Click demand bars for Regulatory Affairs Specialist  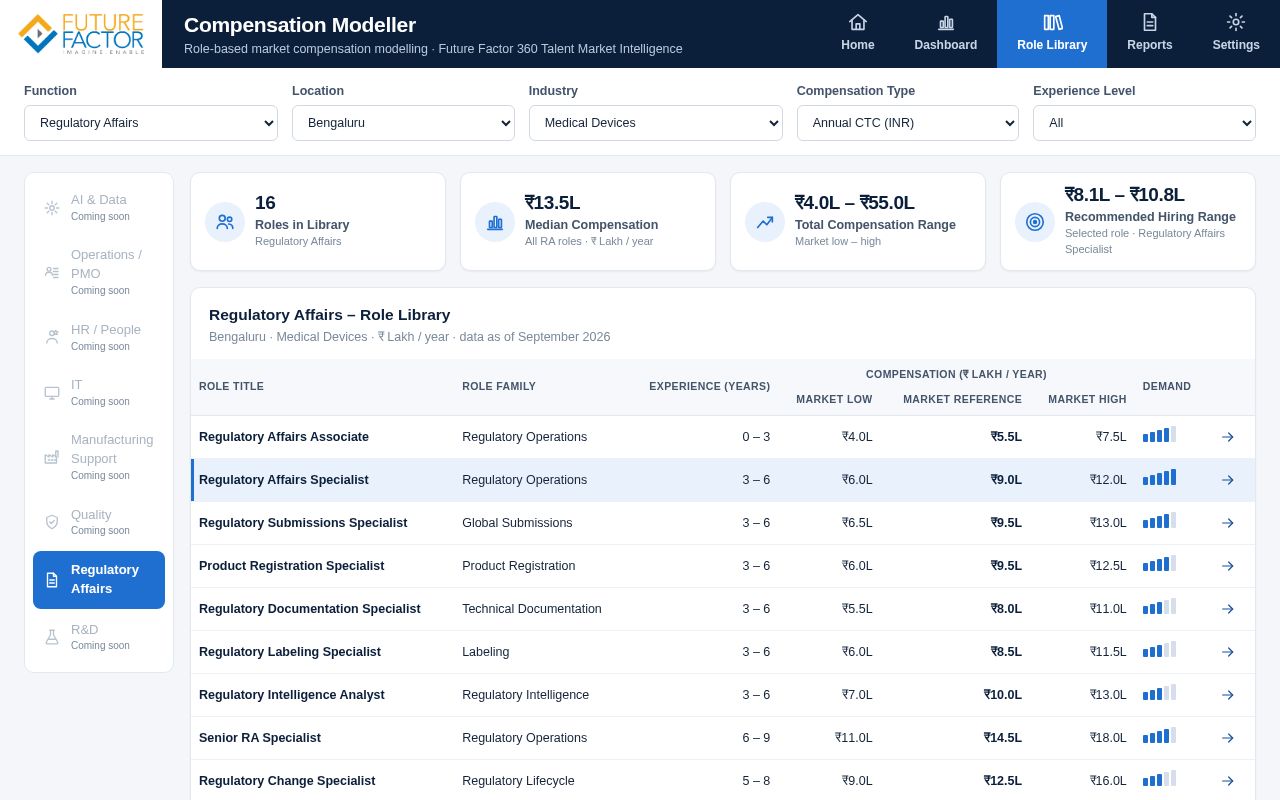pyautogui.click(x=1159, y=478)
